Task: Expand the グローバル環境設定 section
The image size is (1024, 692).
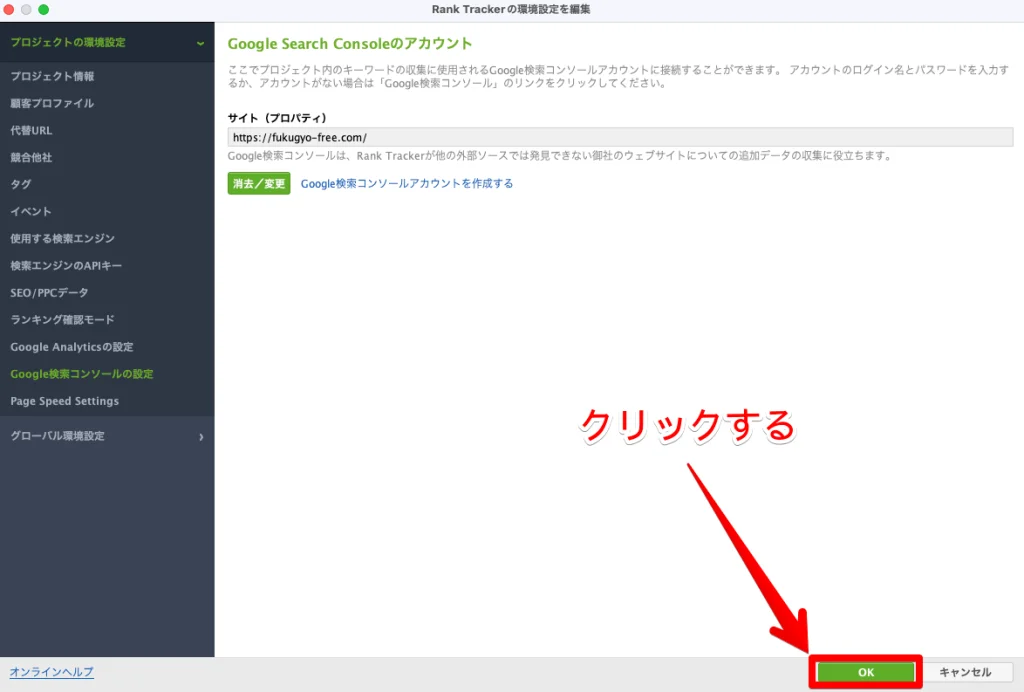Action: click(x=107, y=436)
